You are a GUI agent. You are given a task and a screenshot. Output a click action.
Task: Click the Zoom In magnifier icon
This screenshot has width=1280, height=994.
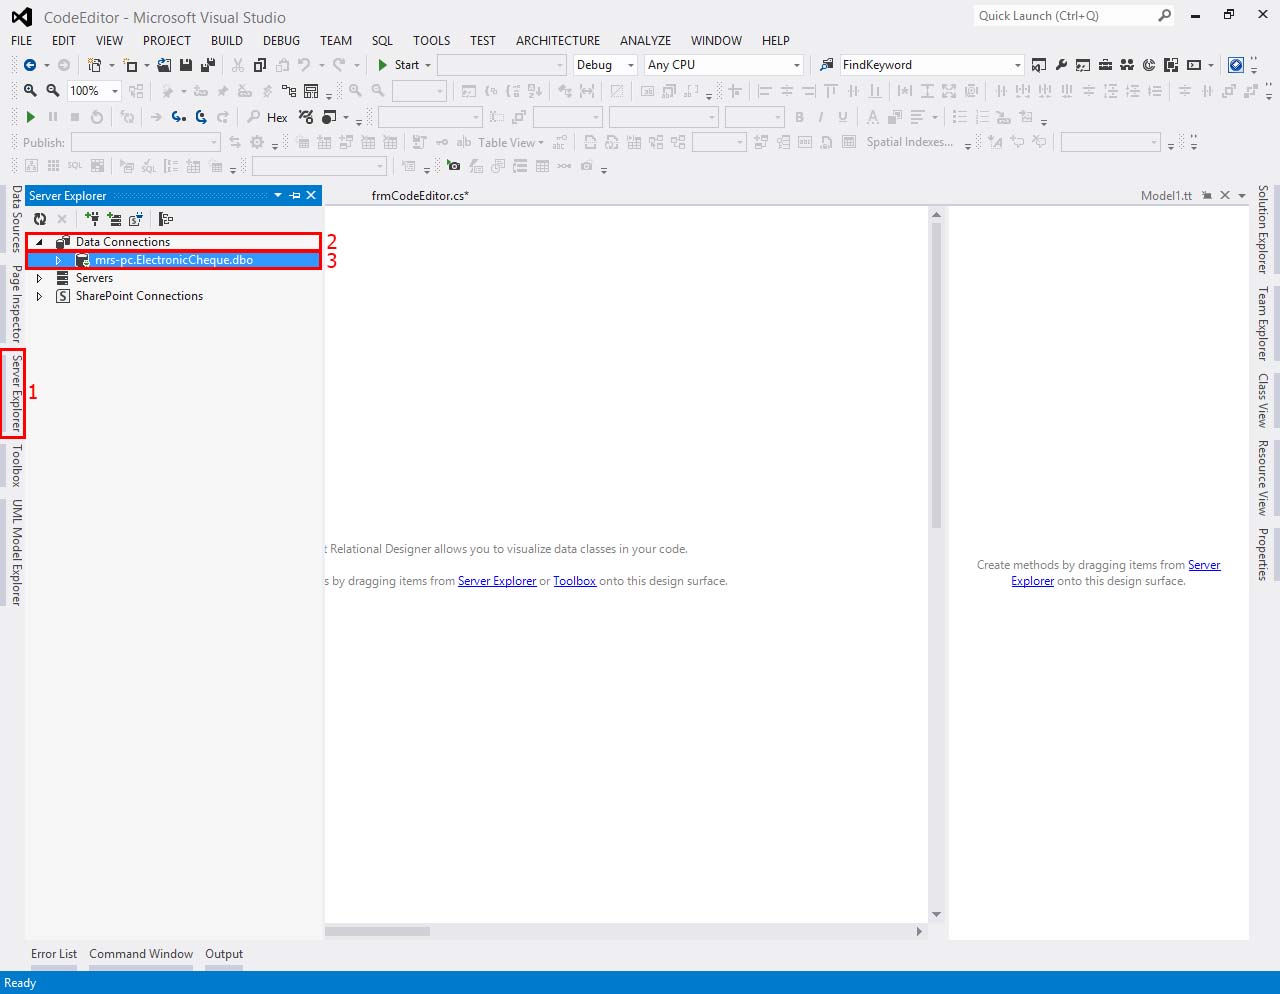[x=30, y=91]
